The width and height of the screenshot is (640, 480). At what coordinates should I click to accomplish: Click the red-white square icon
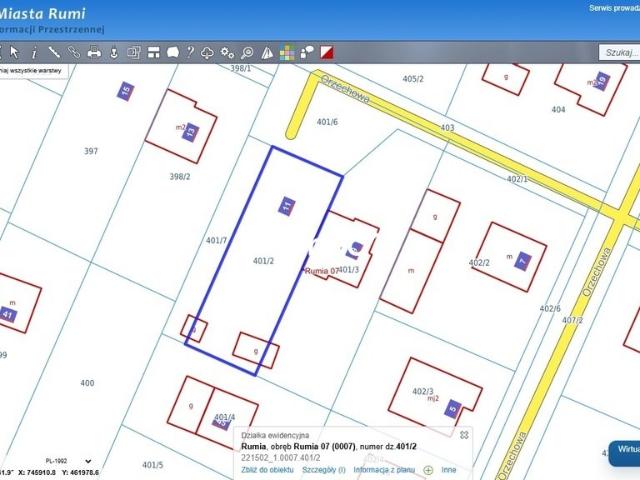[327, 52]
